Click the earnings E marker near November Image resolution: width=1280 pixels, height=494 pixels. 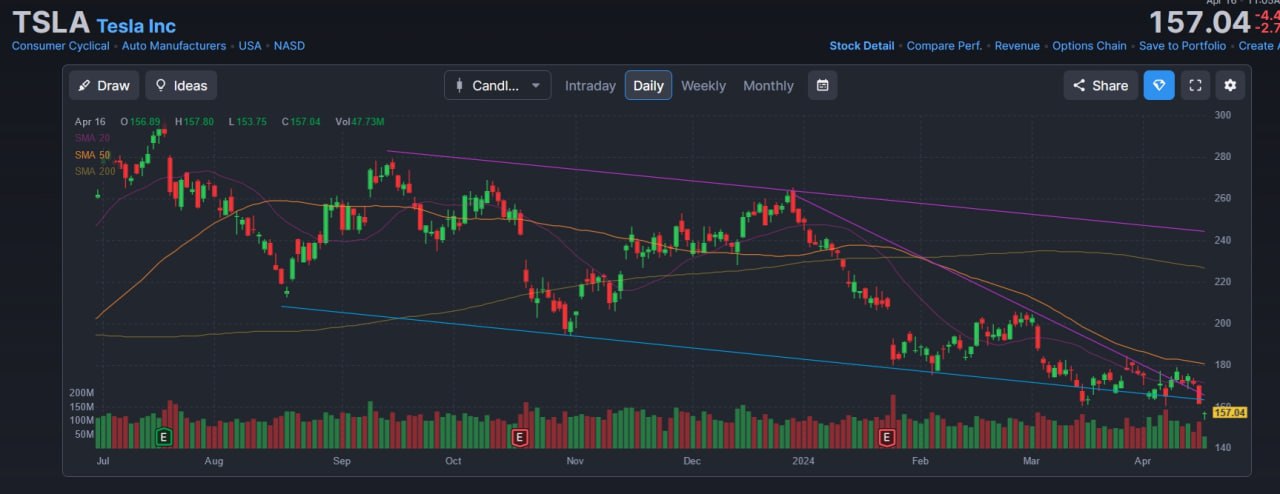[519, 437]
